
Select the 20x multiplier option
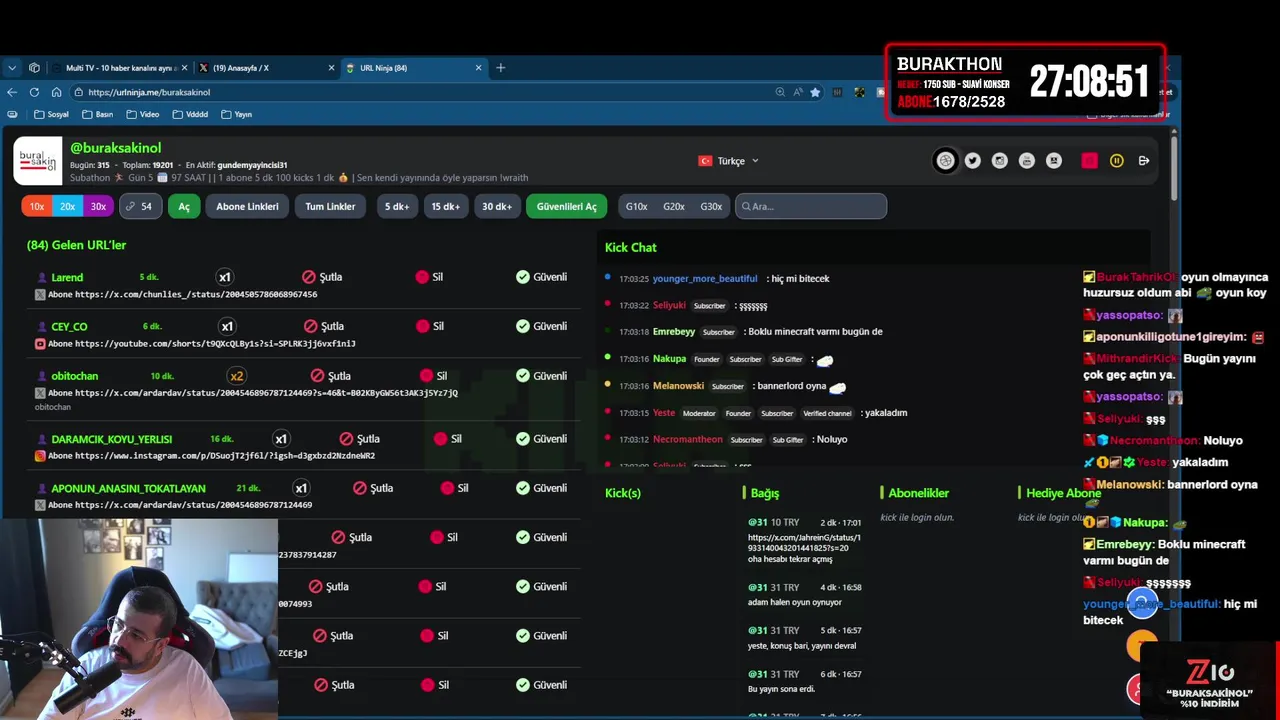67,206
